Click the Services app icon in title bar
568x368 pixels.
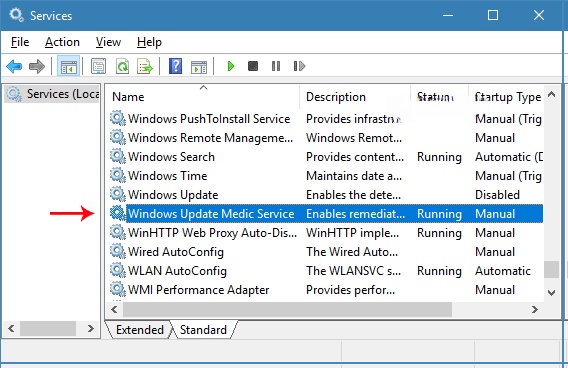(16, 15)
